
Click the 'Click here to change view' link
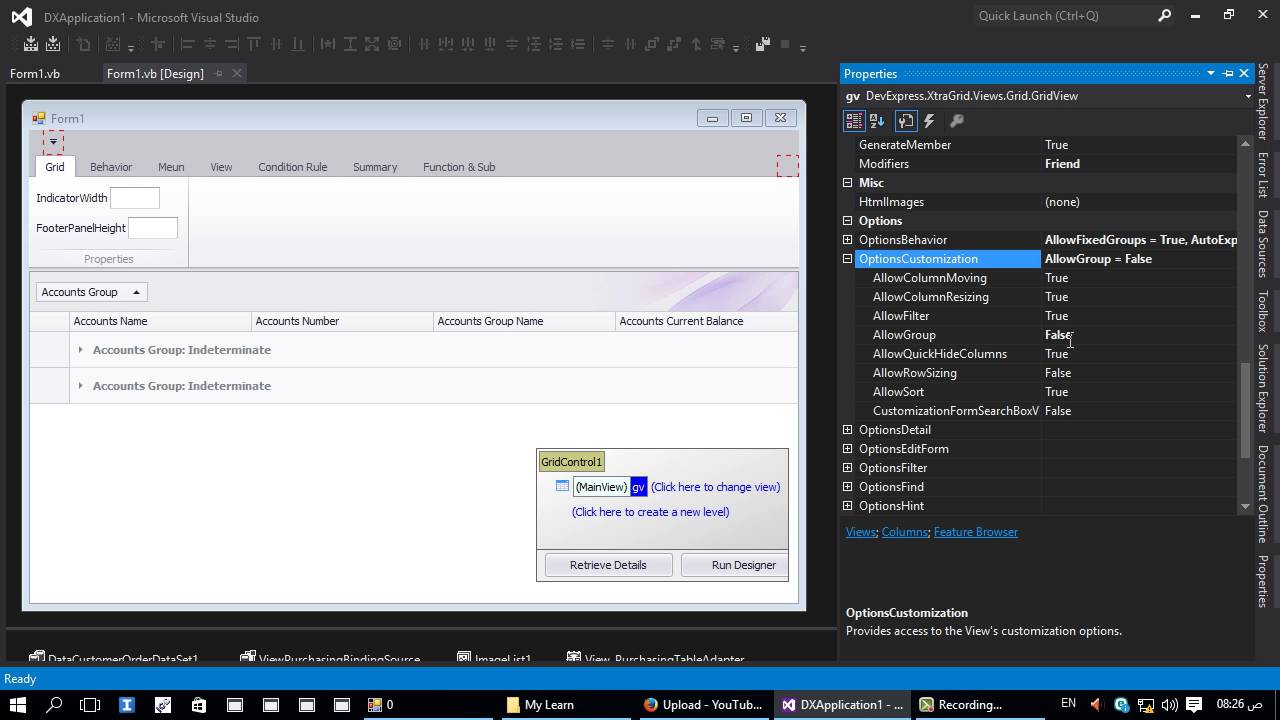pos(715,487)
